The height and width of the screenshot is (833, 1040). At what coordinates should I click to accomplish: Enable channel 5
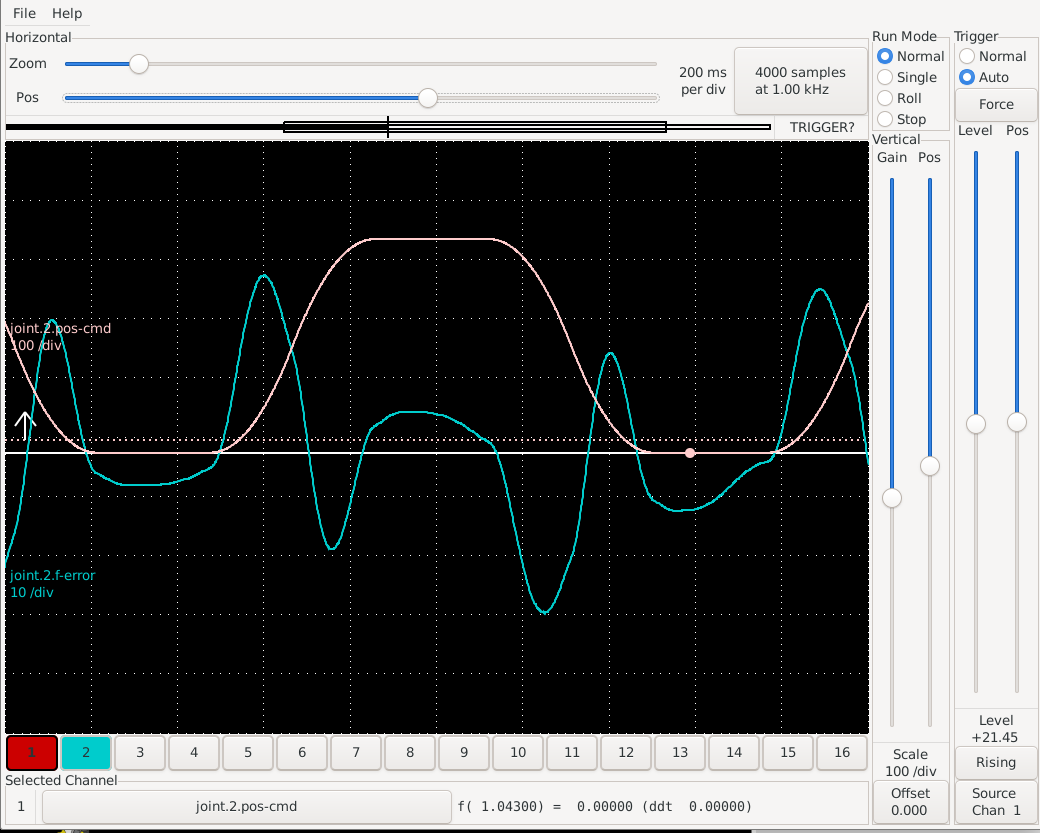tap(248, 753)
